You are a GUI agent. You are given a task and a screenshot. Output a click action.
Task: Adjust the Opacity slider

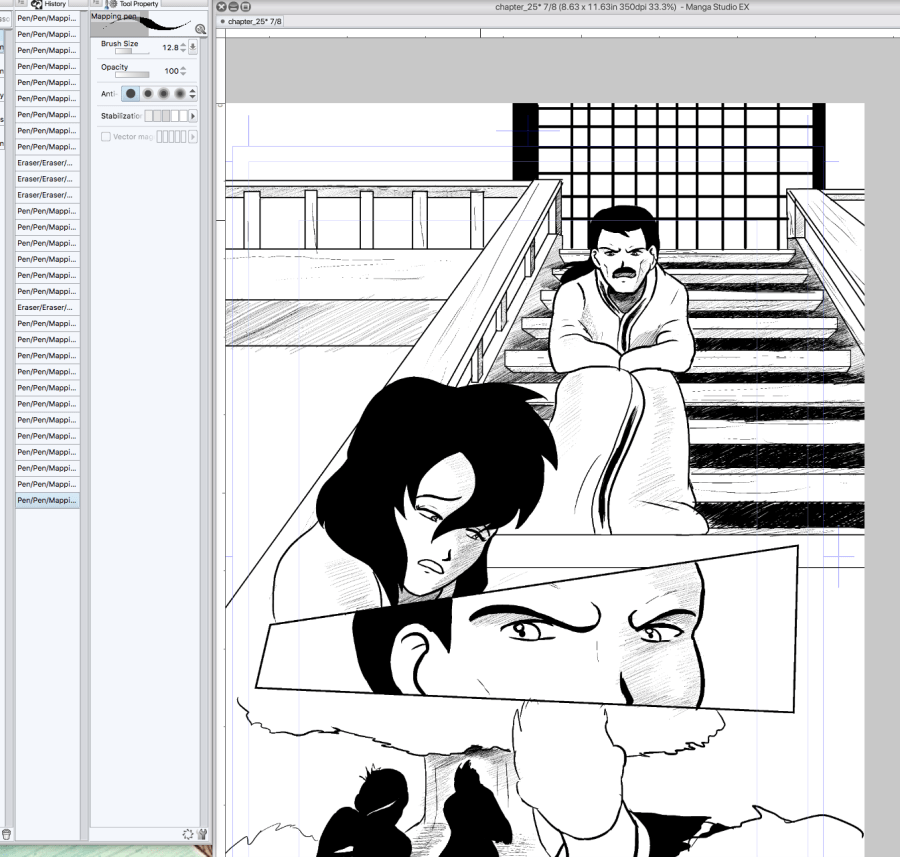132,74
